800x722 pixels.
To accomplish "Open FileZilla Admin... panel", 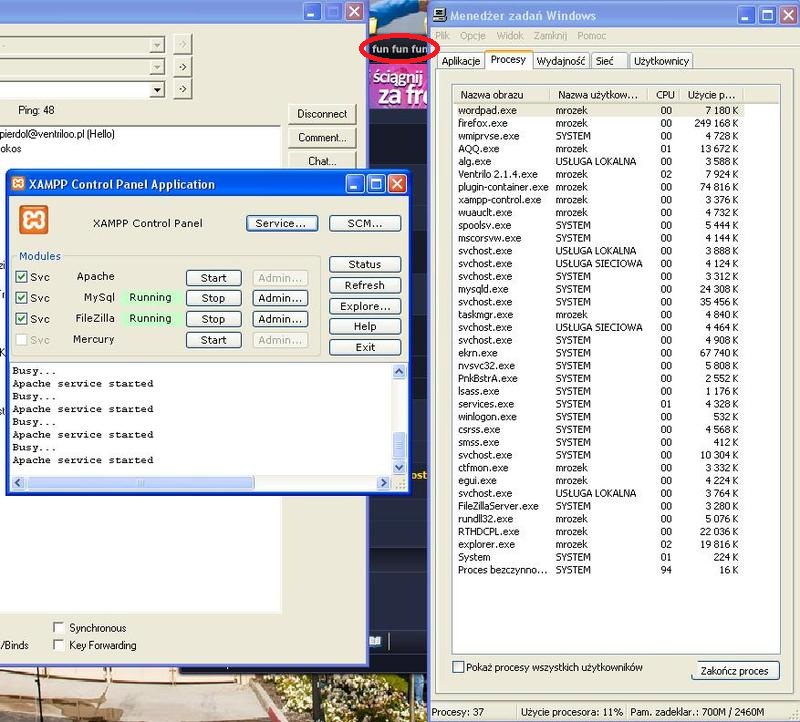I will pos(280,319).
